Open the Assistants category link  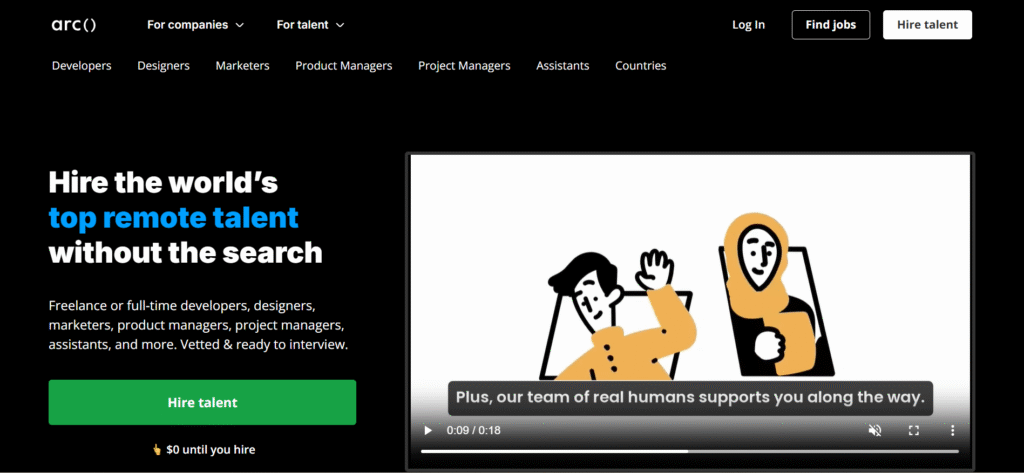click(562, 65)
